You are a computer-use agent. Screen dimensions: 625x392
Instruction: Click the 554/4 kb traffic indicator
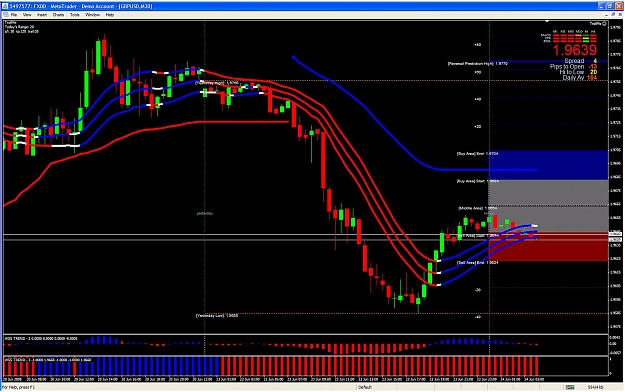pos(596,387)
